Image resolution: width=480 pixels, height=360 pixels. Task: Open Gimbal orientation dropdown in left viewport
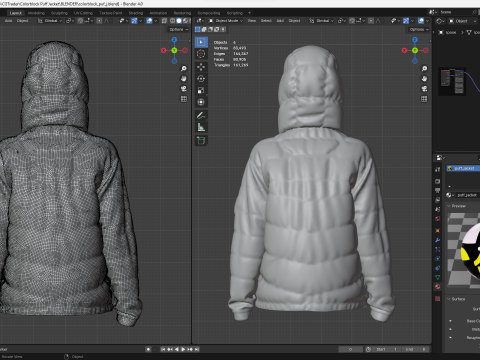50,21
